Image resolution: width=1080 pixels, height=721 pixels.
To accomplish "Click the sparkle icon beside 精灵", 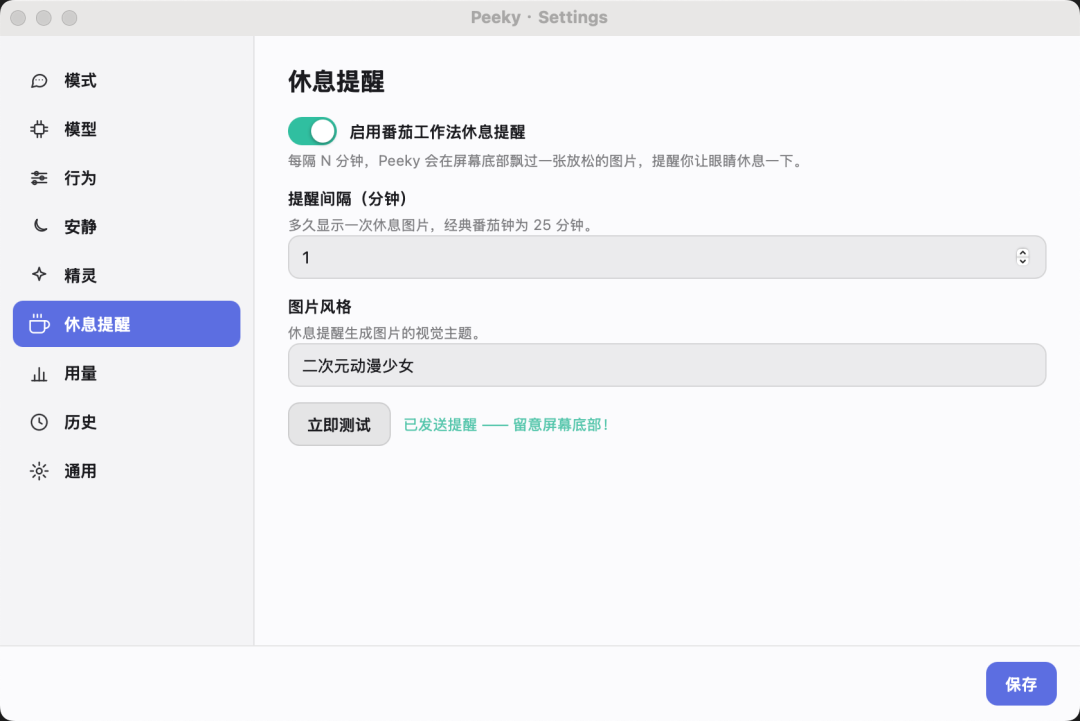I will (39, 275).
